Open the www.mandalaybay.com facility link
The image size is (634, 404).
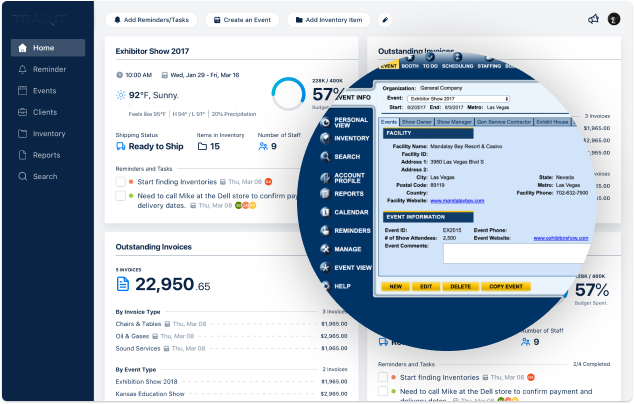(x=457, y=201)
